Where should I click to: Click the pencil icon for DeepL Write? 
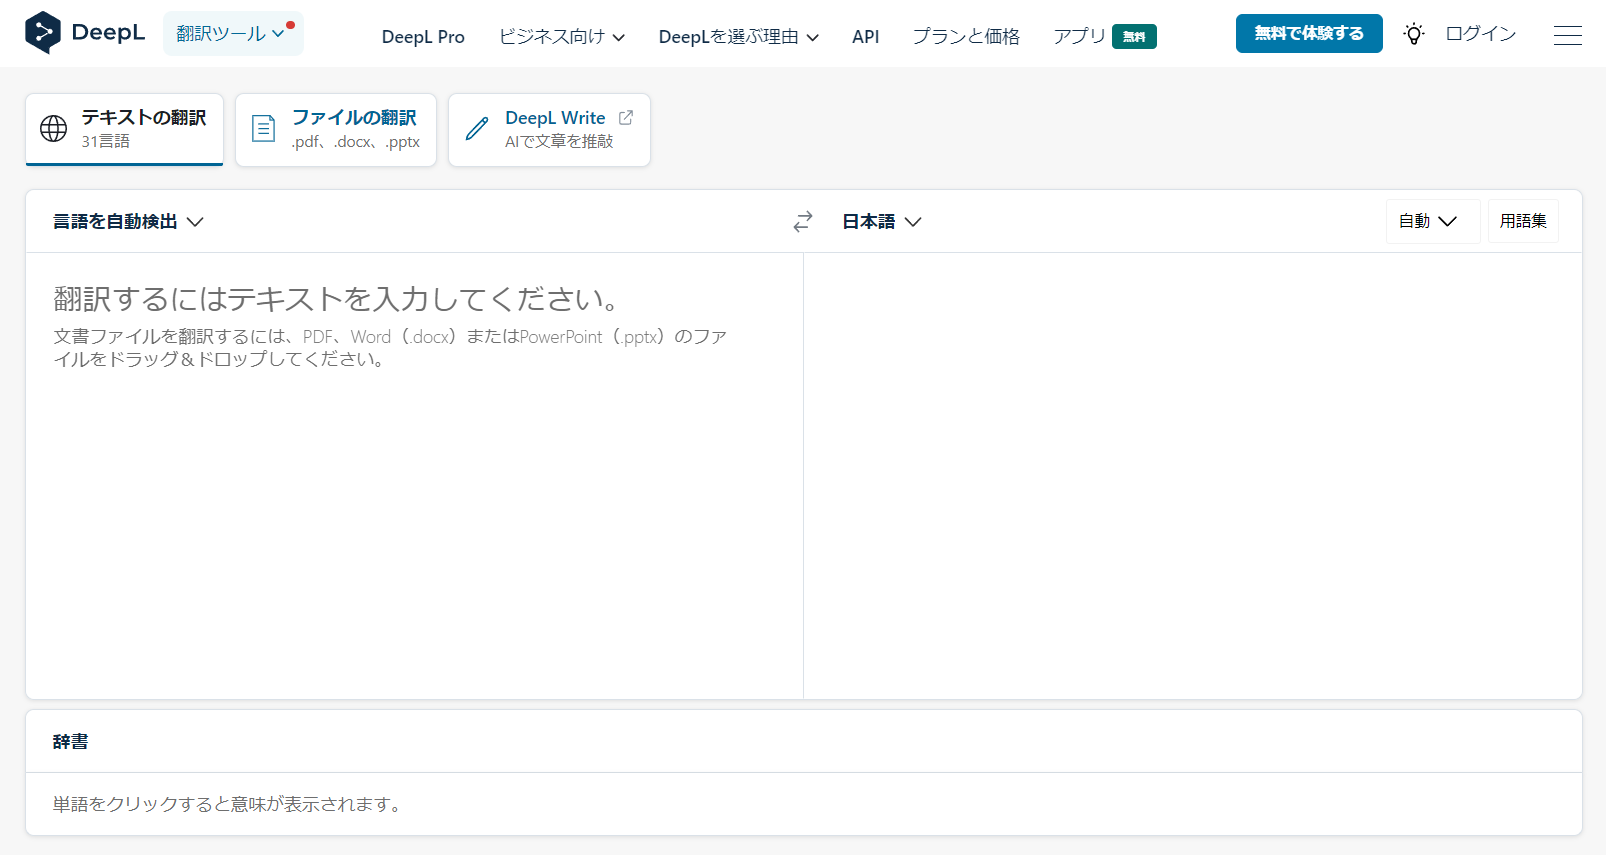point(477,128)
